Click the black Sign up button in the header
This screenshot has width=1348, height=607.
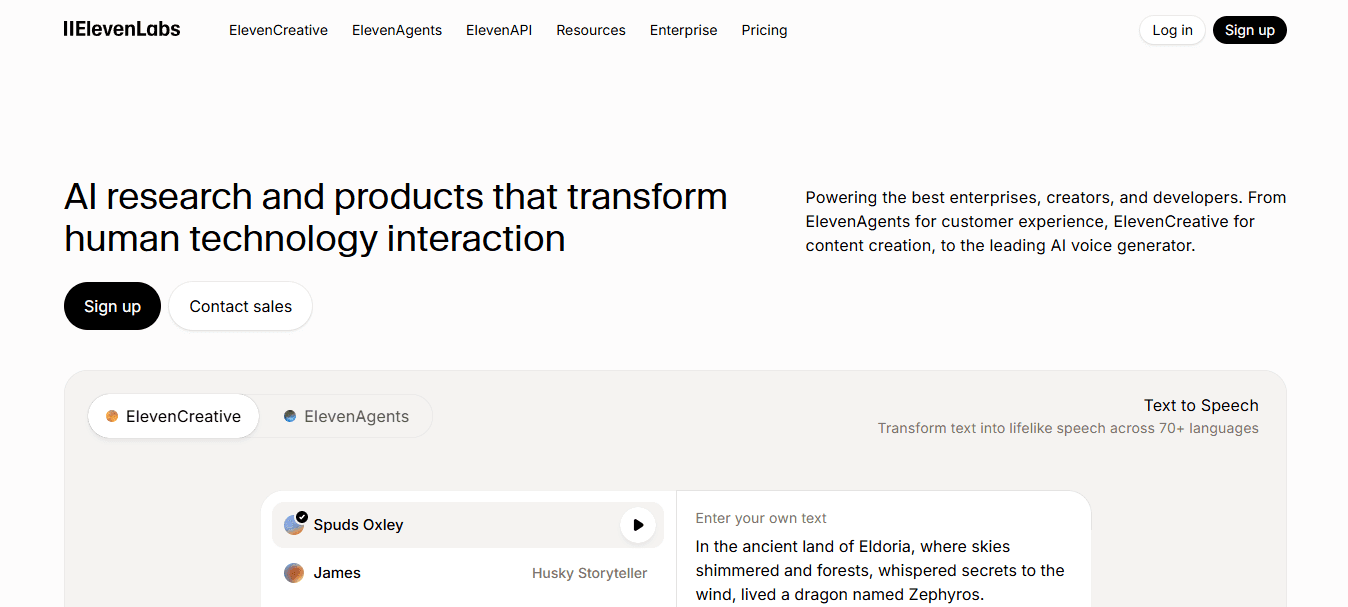click(x=1249, y=30)
